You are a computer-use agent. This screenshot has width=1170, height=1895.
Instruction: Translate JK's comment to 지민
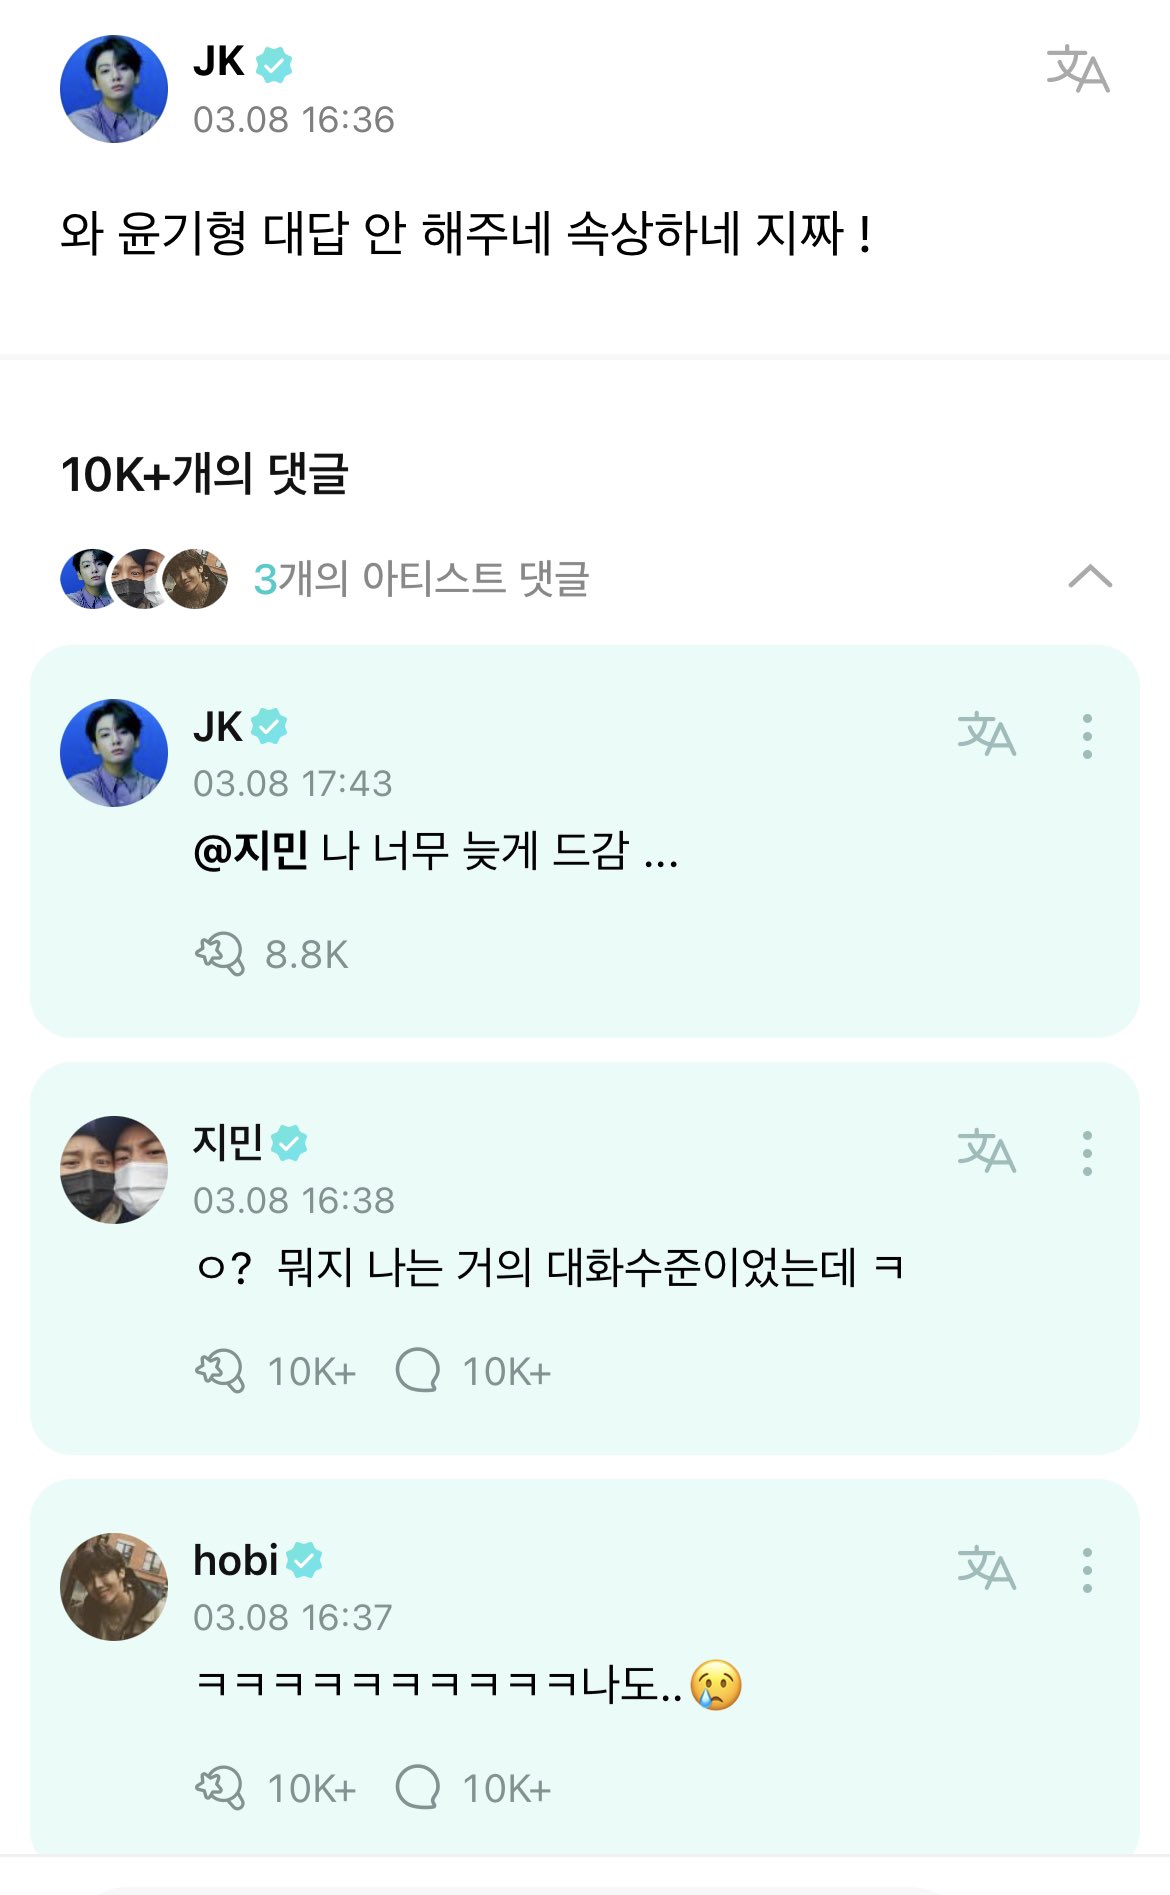point(986,735)
